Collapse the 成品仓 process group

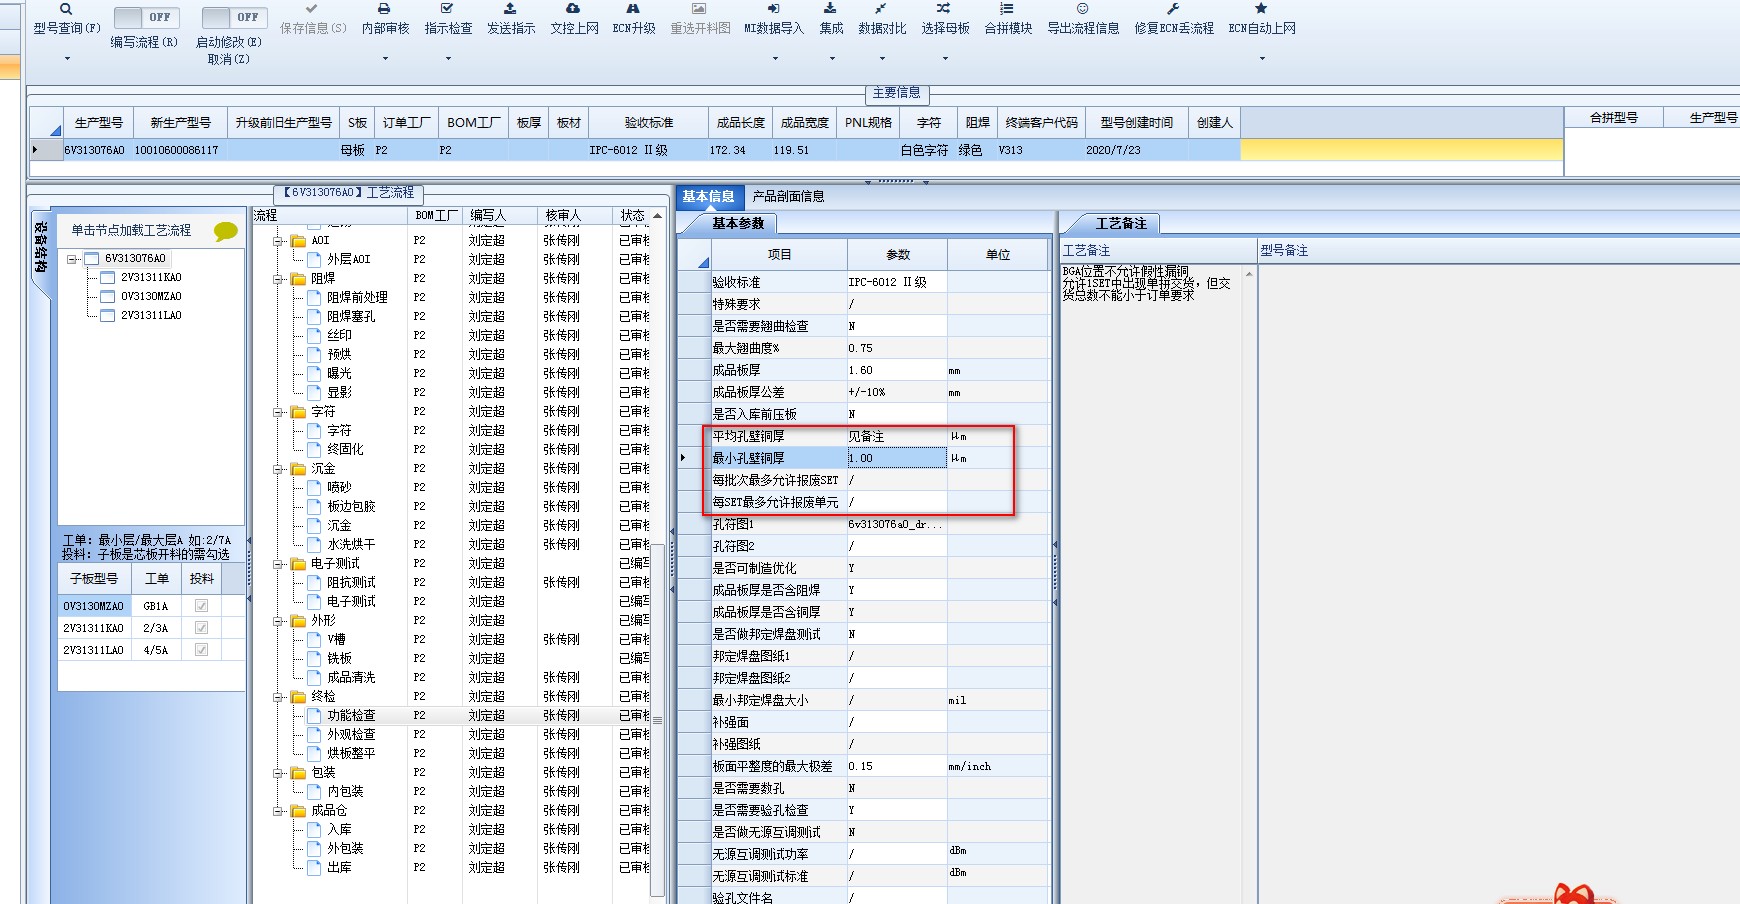click(278, 811)
